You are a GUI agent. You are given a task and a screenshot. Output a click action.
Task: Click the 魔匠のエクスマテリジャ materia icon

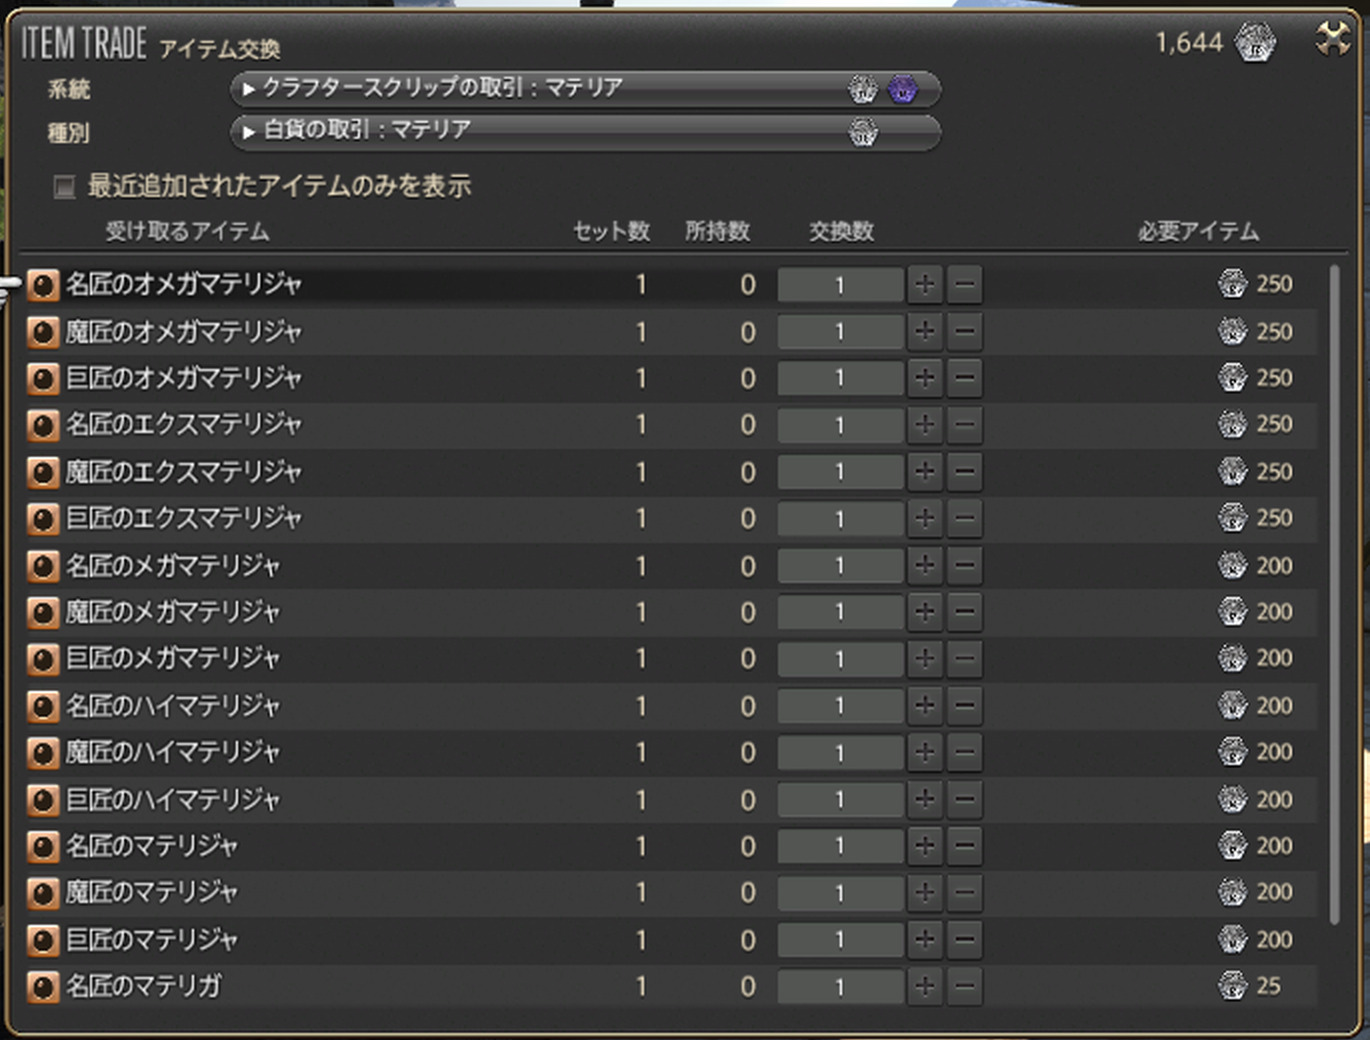coord(43,472)
